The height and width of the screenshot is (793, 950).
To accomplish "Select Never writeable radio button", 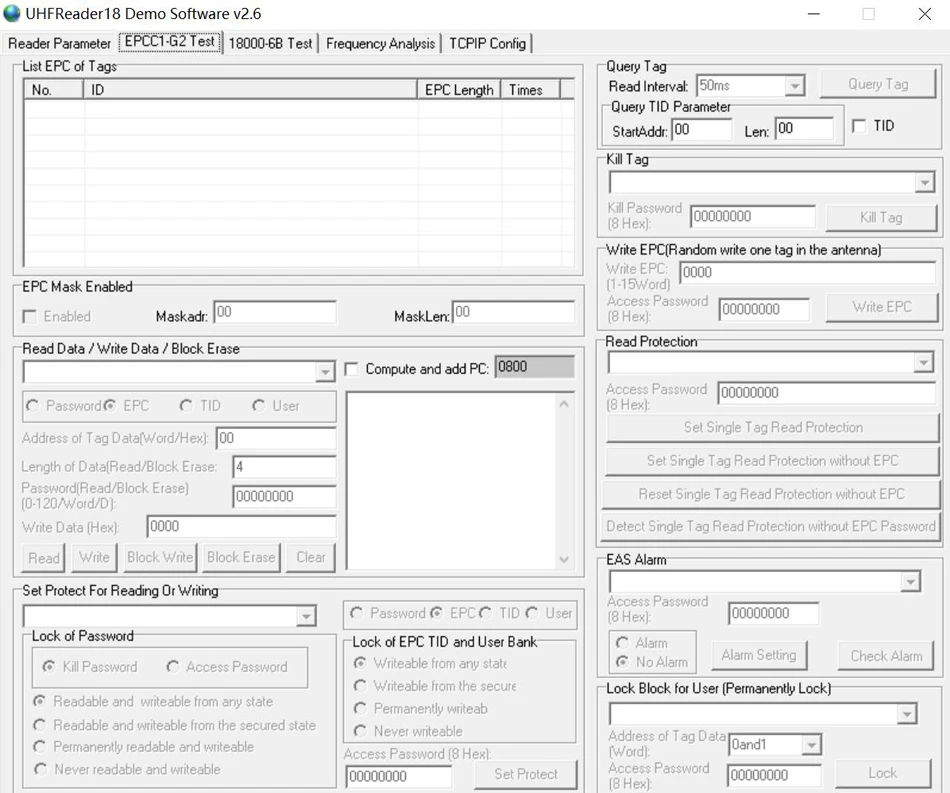I will (x=360, y=732).
